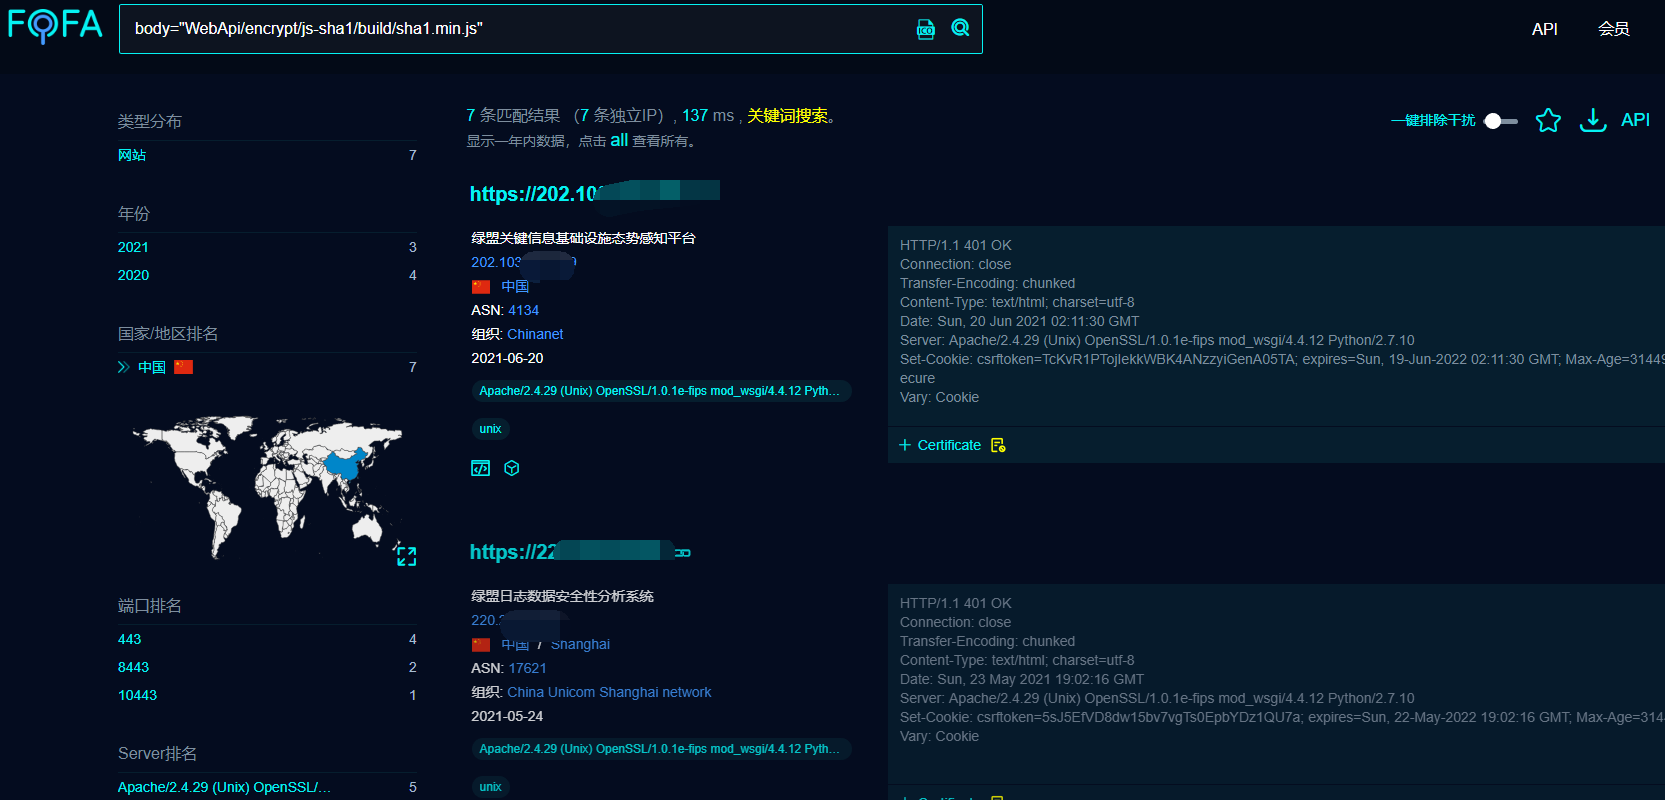Filter by port 8443
Viewport: 1665px width, 800px height.
(133, 667)
